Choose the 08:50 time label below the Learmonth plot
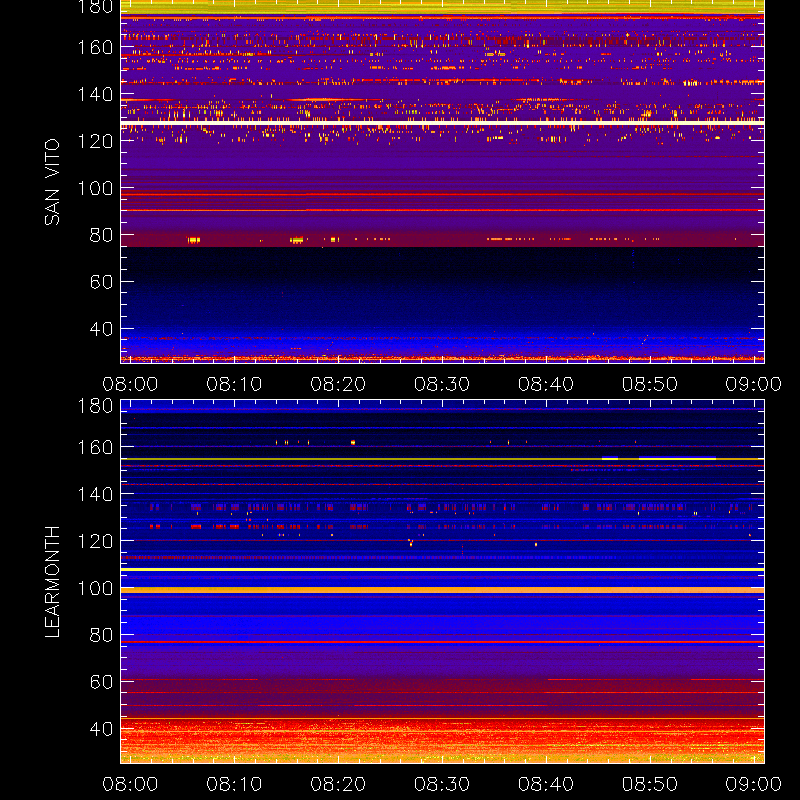800x800 pixels. [649, 784]
